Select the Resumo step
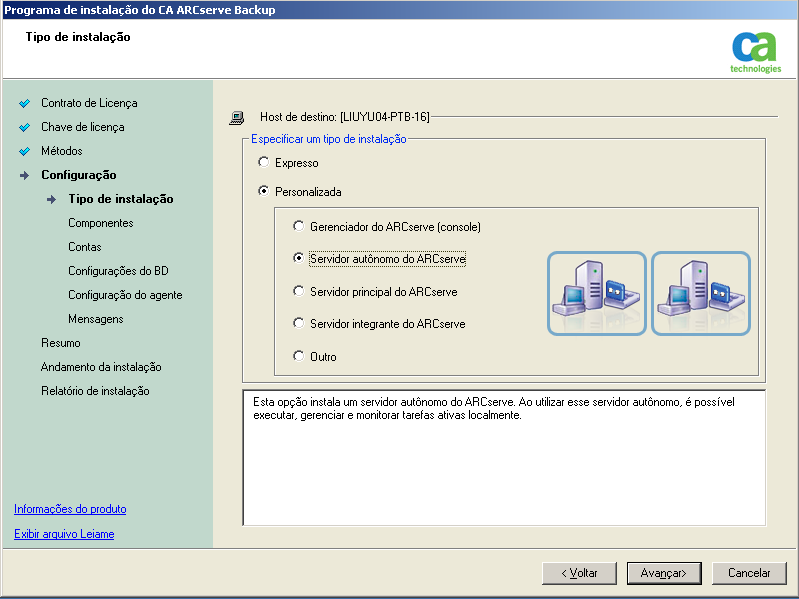 tap(61, 343)
